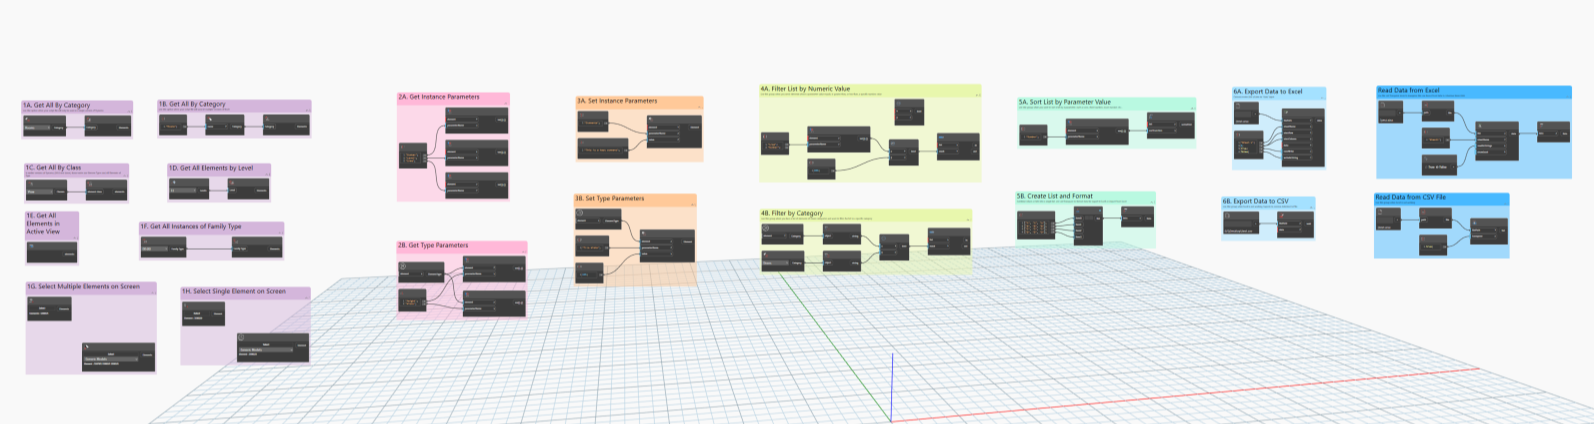This screenshot has height=425, width=1594.
Task: Open the category dropdown in 1G's lower node
Action: coord(112,359)
